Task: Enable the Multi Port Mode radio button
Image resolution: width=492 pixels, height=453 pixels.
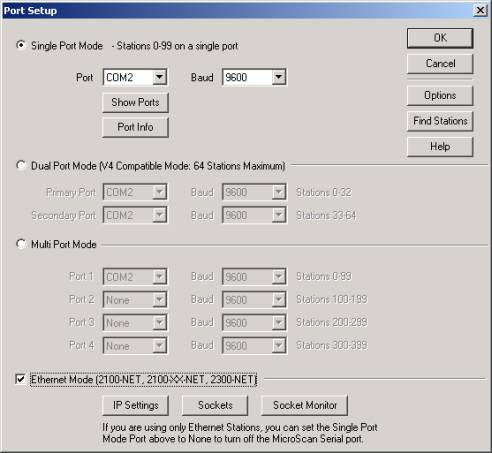Action: 21,244
